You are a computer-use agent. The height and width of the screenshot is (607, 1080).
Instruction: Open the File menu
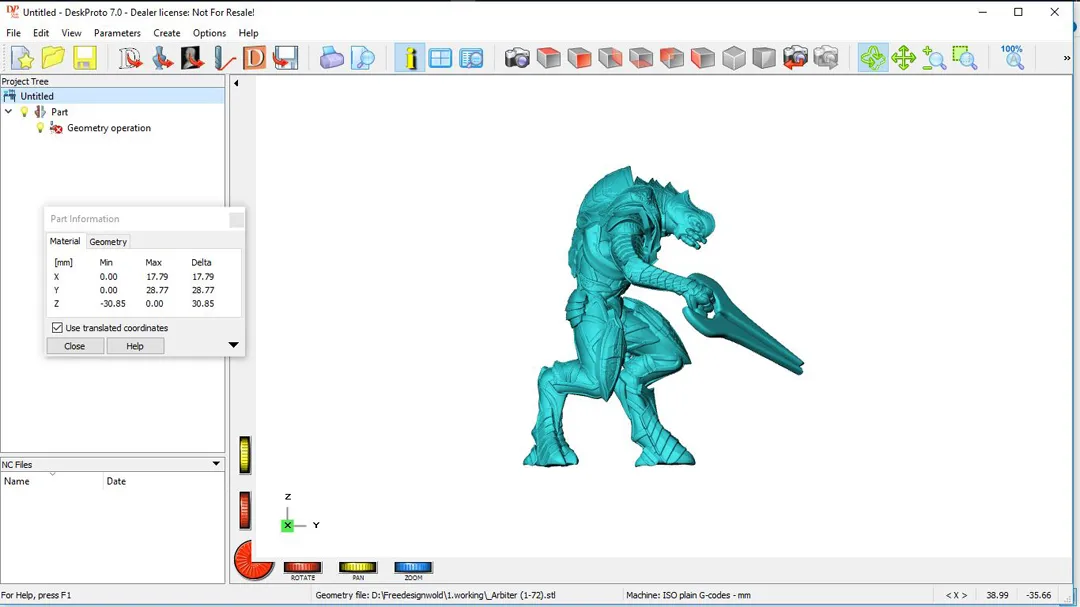tap(13, 33)
